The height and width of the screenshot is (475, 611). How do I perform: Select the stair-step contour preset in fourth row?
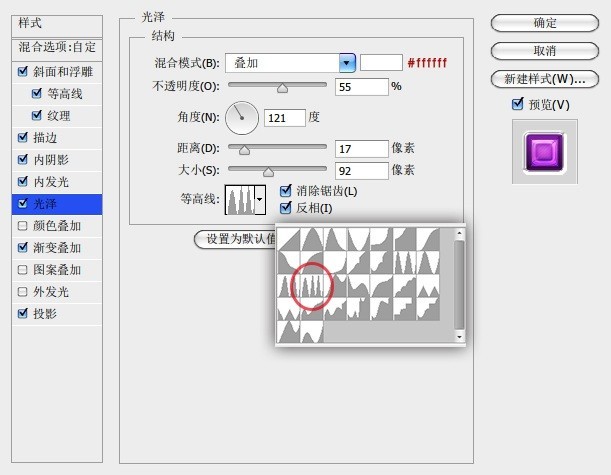click(405, 309)
